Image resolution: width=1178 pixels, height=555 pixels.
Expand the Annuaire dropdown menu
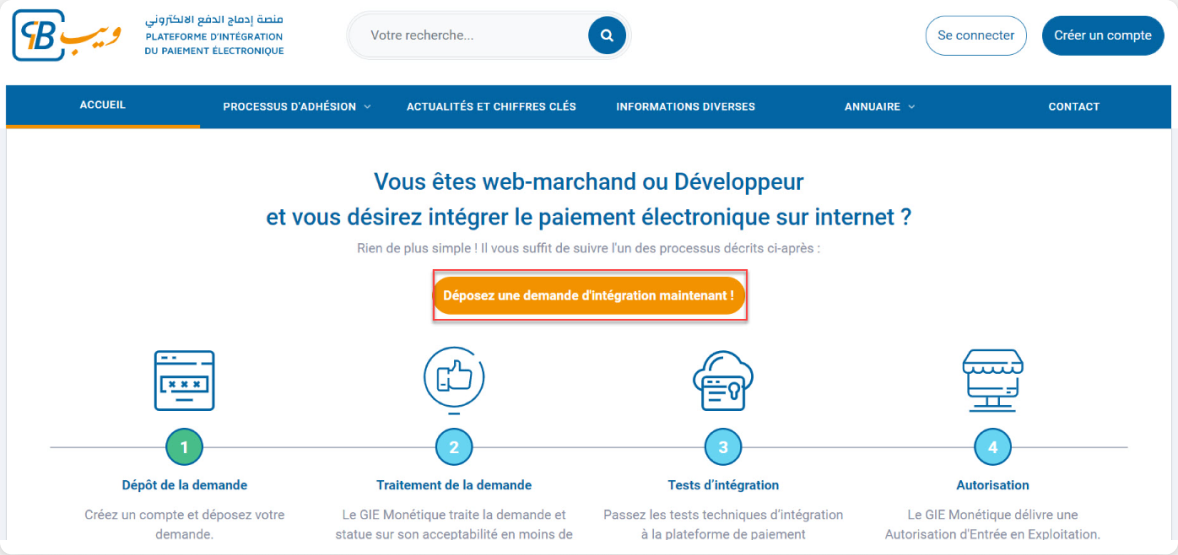click(x=879, y=107)
